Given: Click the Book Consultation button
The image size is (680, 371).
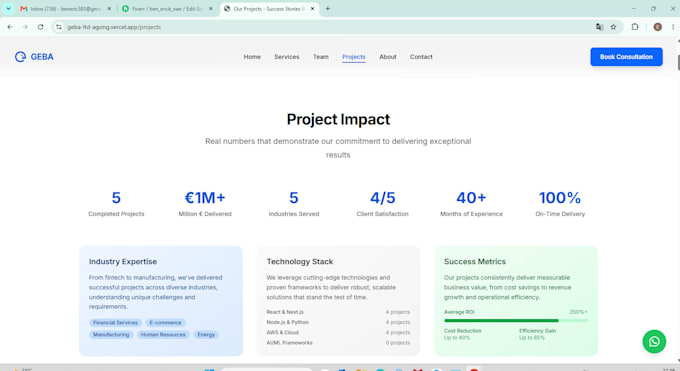Looking at the screenshot, I should [x=626, y=57].
